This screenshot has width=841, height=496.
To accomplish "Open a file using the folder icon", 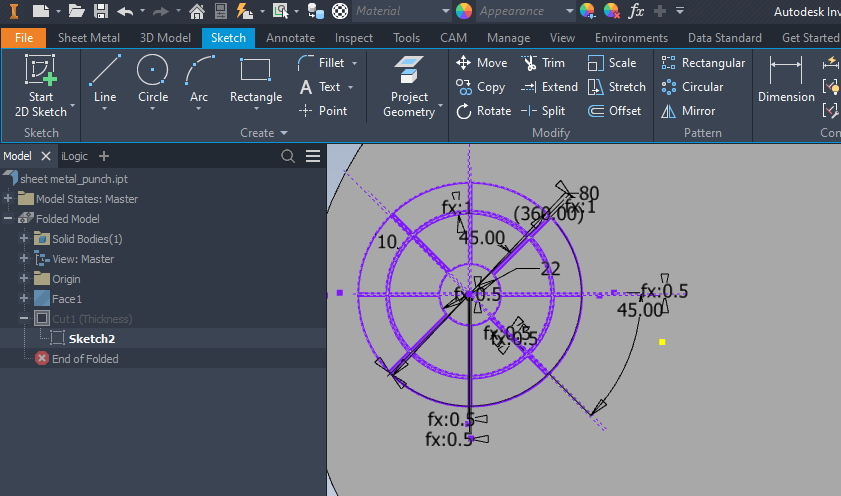I will (76, 11).
